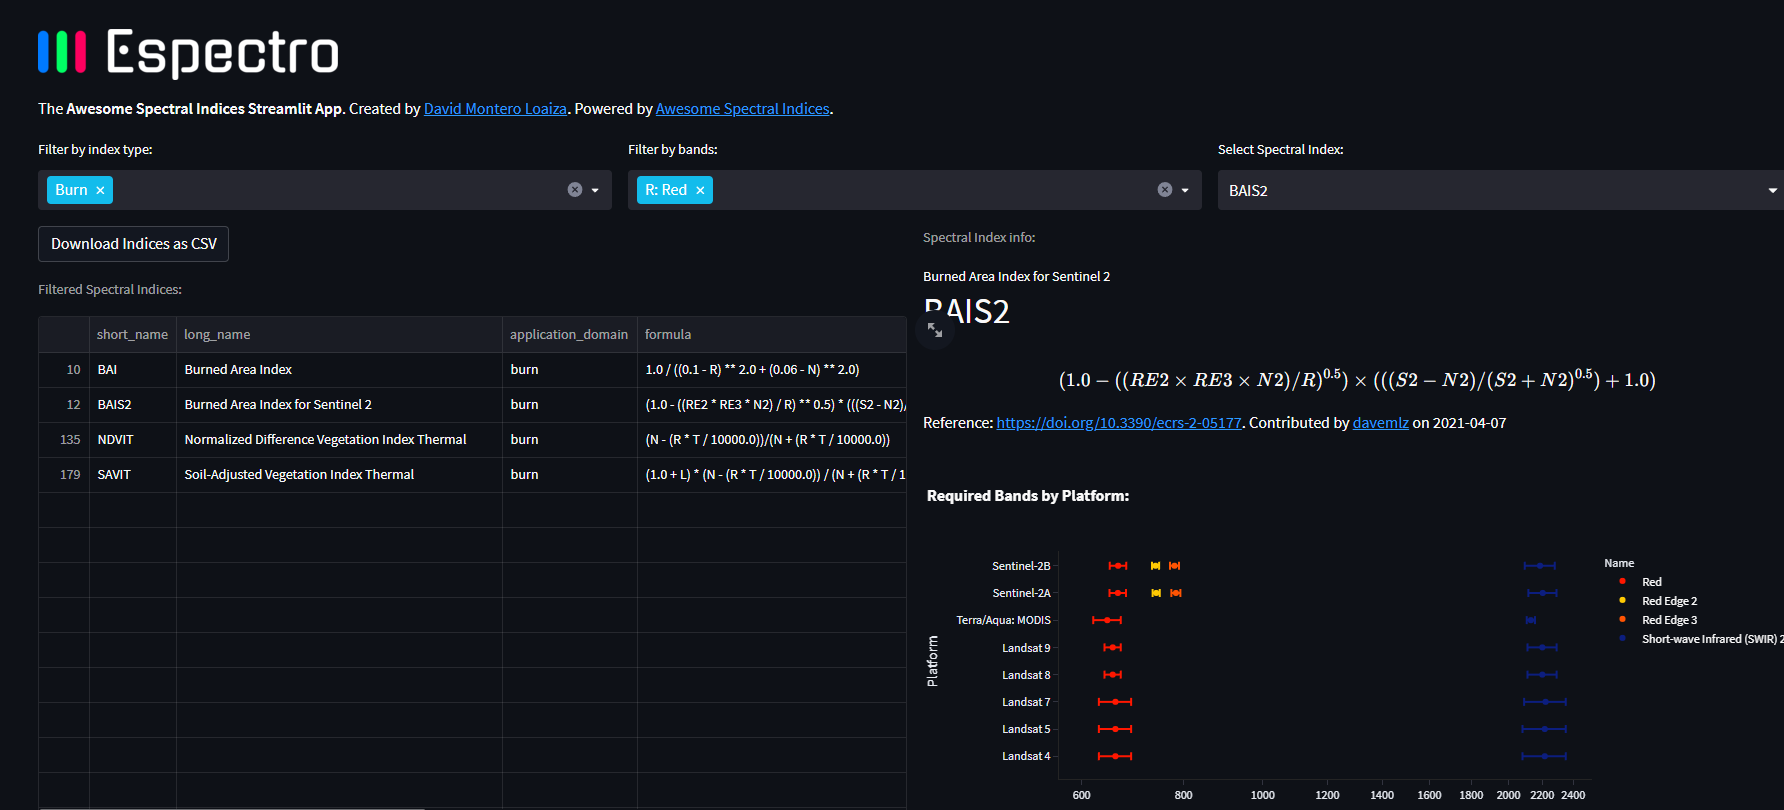
Task: Click the Landsat 8 axis label
Action: (1026, 675)
